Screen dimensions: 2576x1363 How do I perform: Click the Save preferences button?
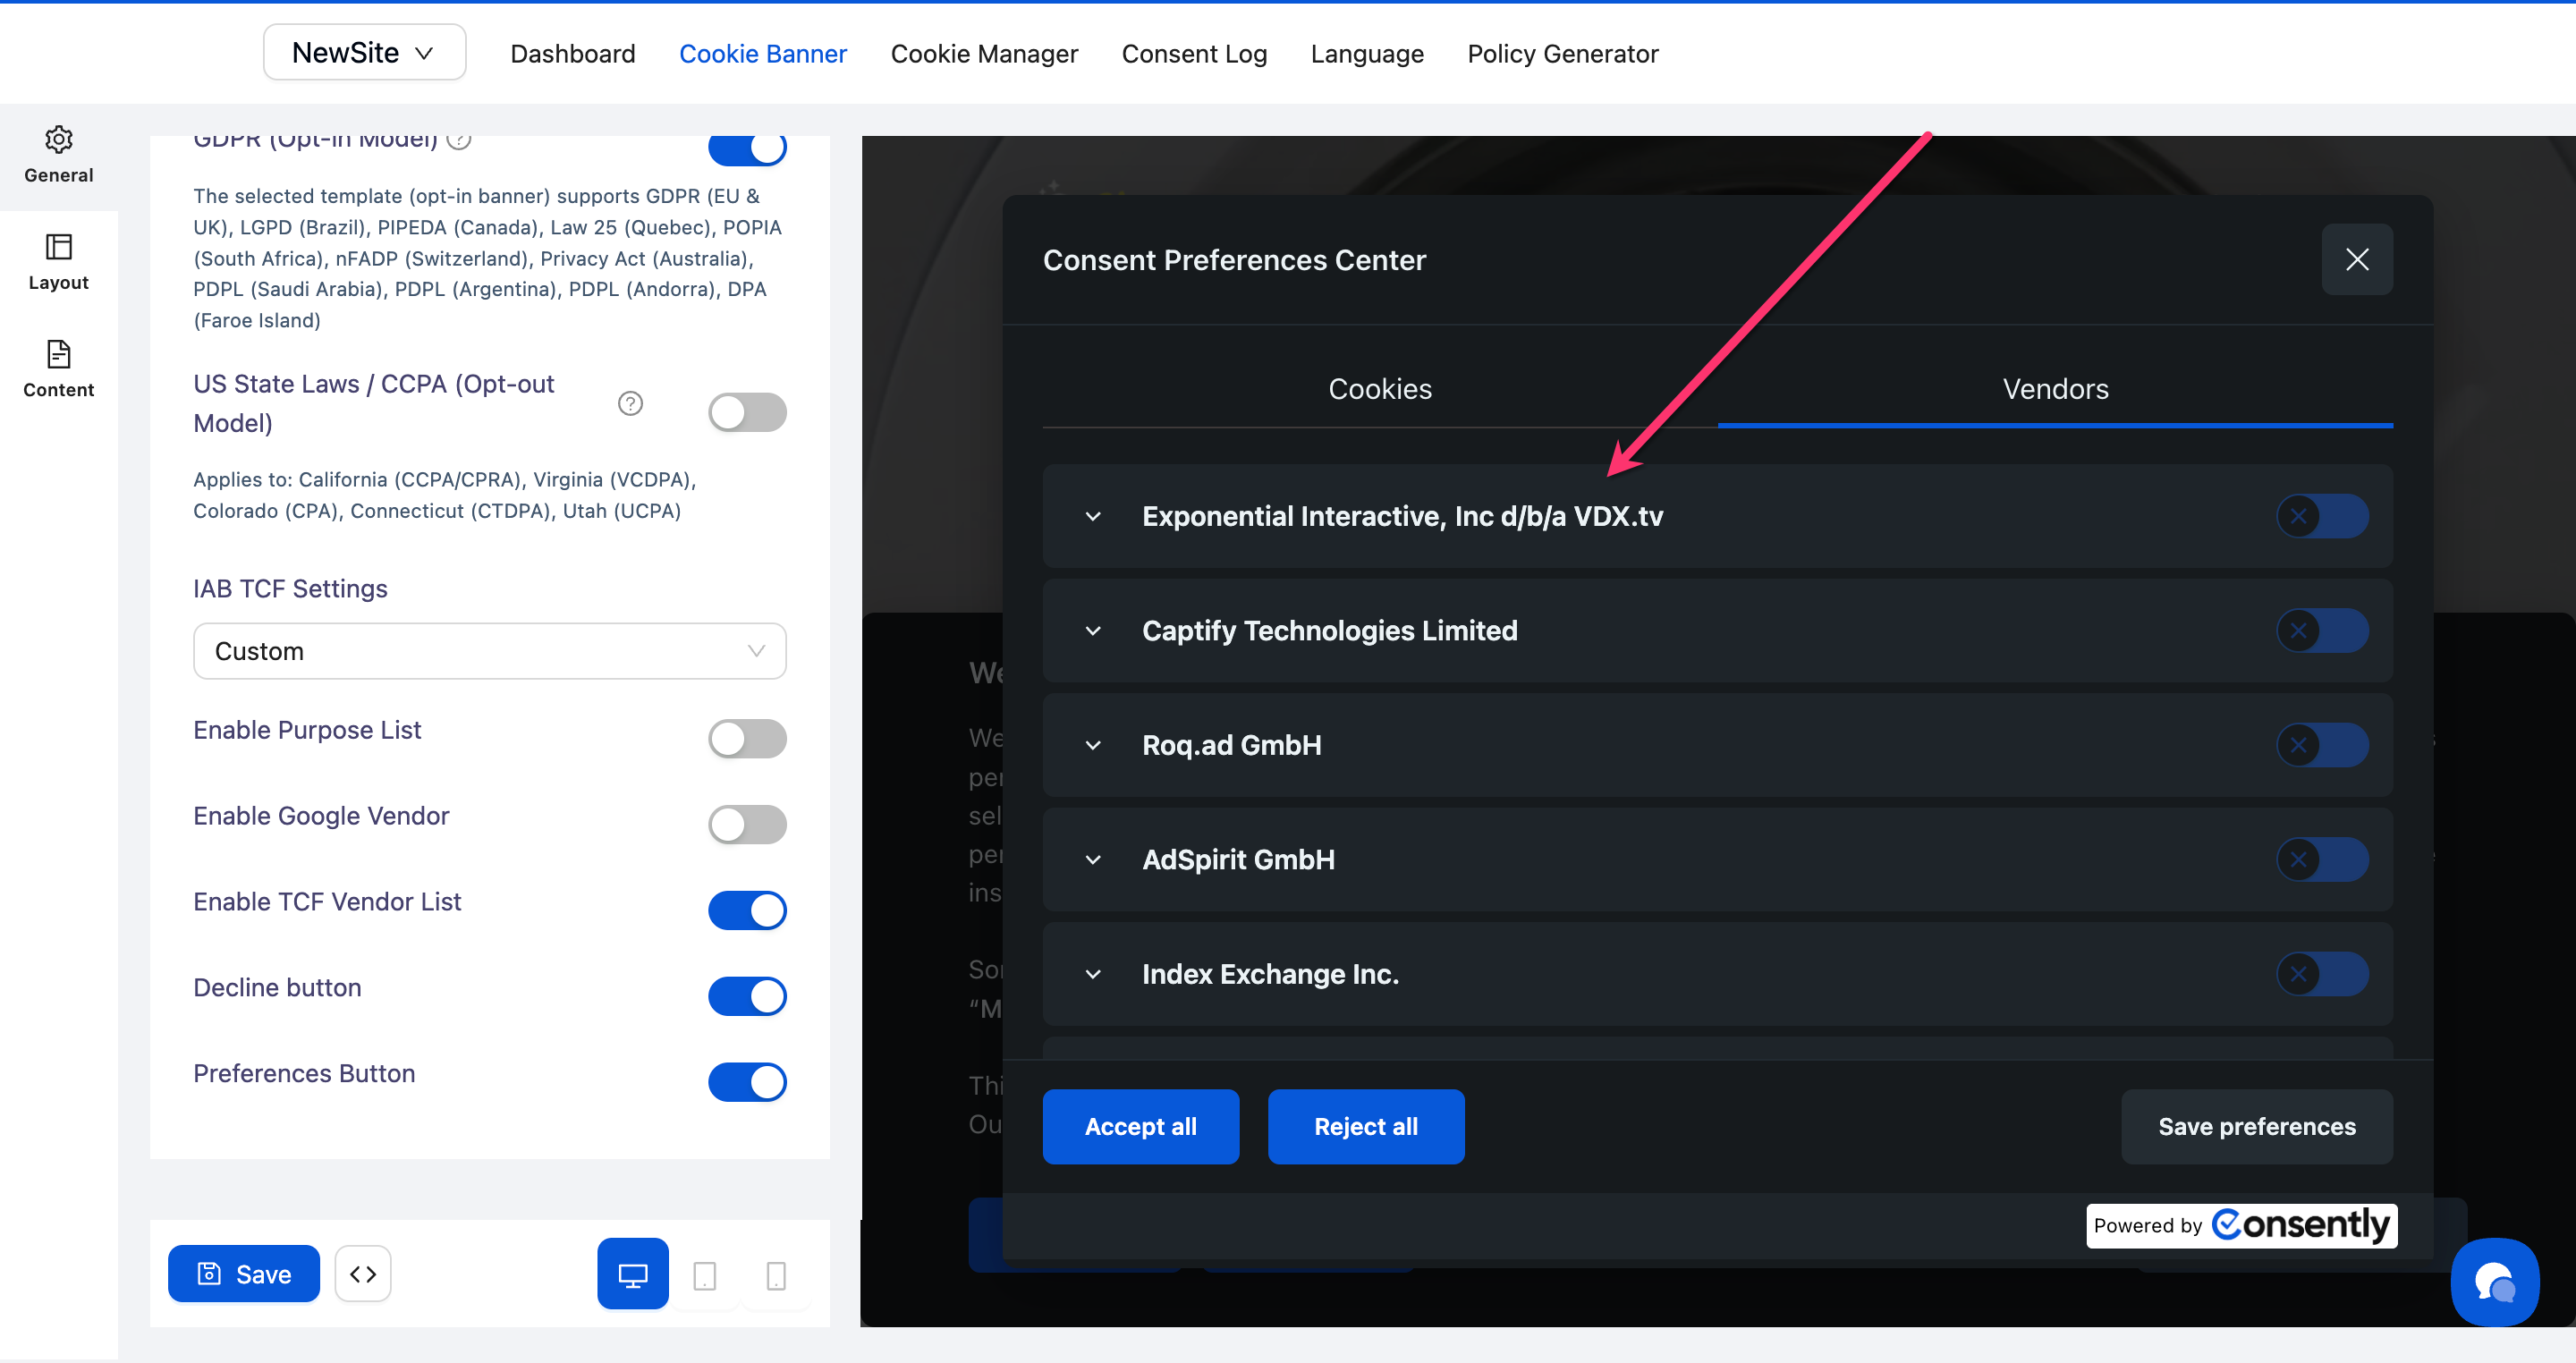[x=2256, y=1126]
